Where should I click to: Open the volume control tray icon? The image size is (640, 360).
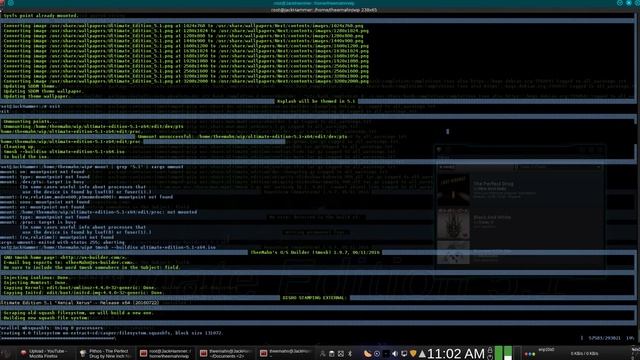click(395, 353)
